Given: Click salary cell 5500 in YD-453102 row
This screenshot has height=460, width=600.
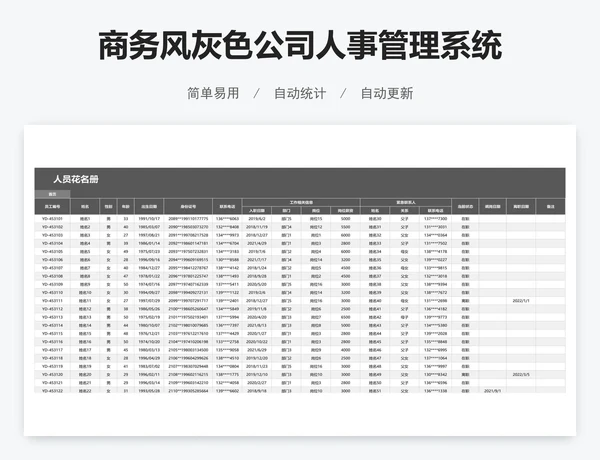Looking at the screenshot, I should 345,227.
